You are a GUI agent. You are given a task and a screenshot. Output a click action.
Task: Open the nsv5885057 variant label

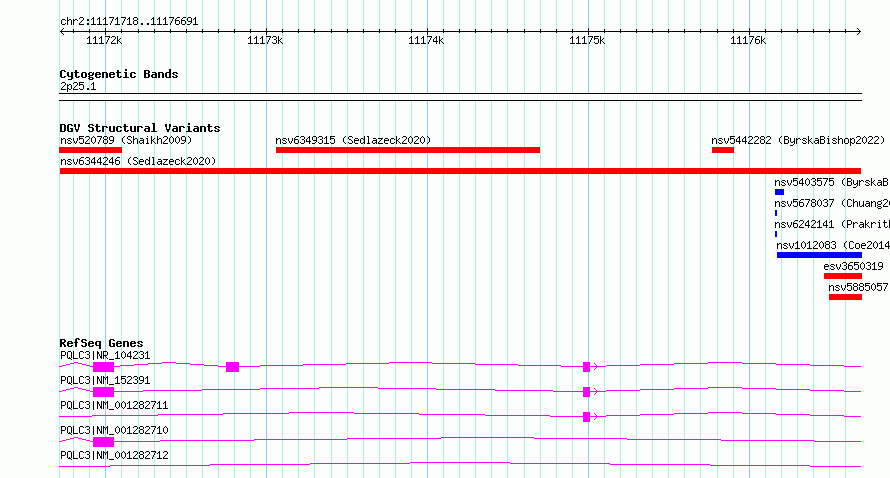pos(858,287)
